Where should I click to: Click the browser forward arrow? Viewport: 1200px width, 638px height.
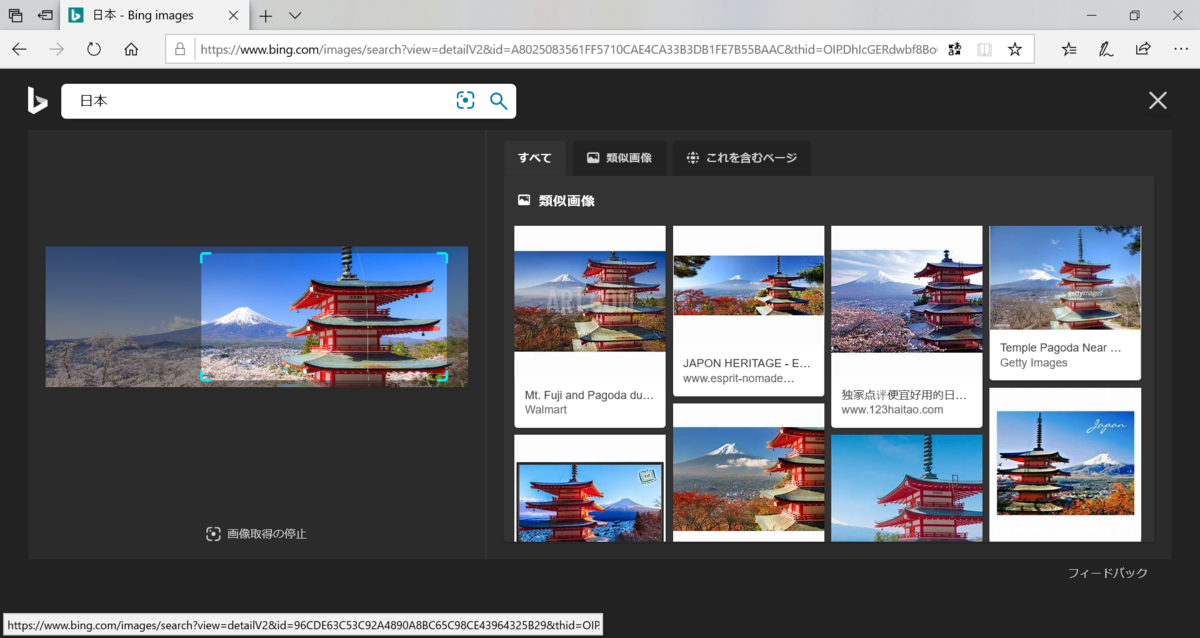[x=57, y=49]
